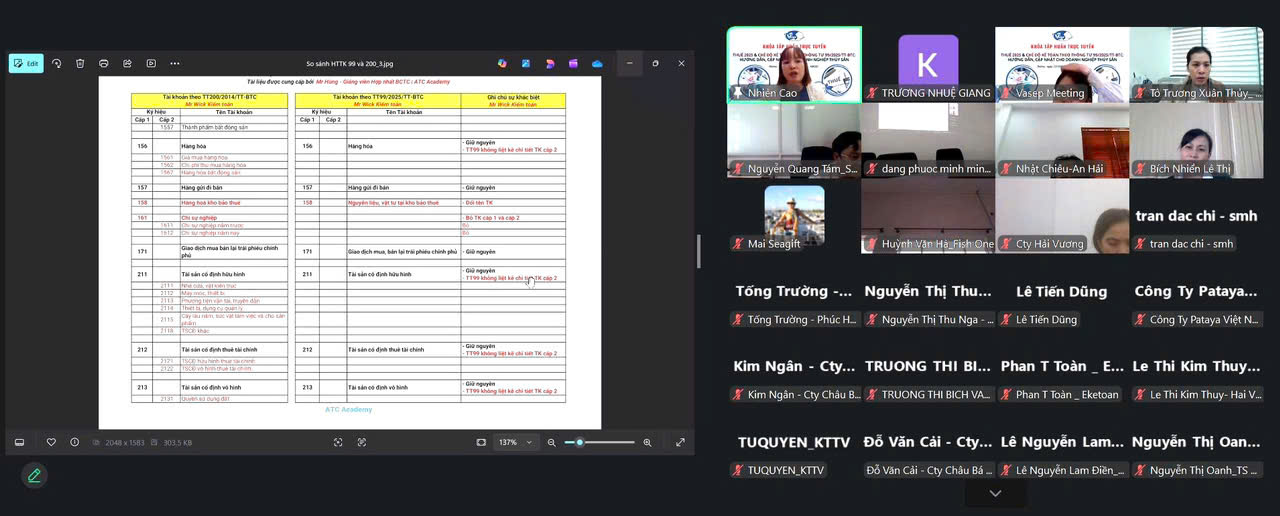Click the zoom in magnifier icon

647,442
